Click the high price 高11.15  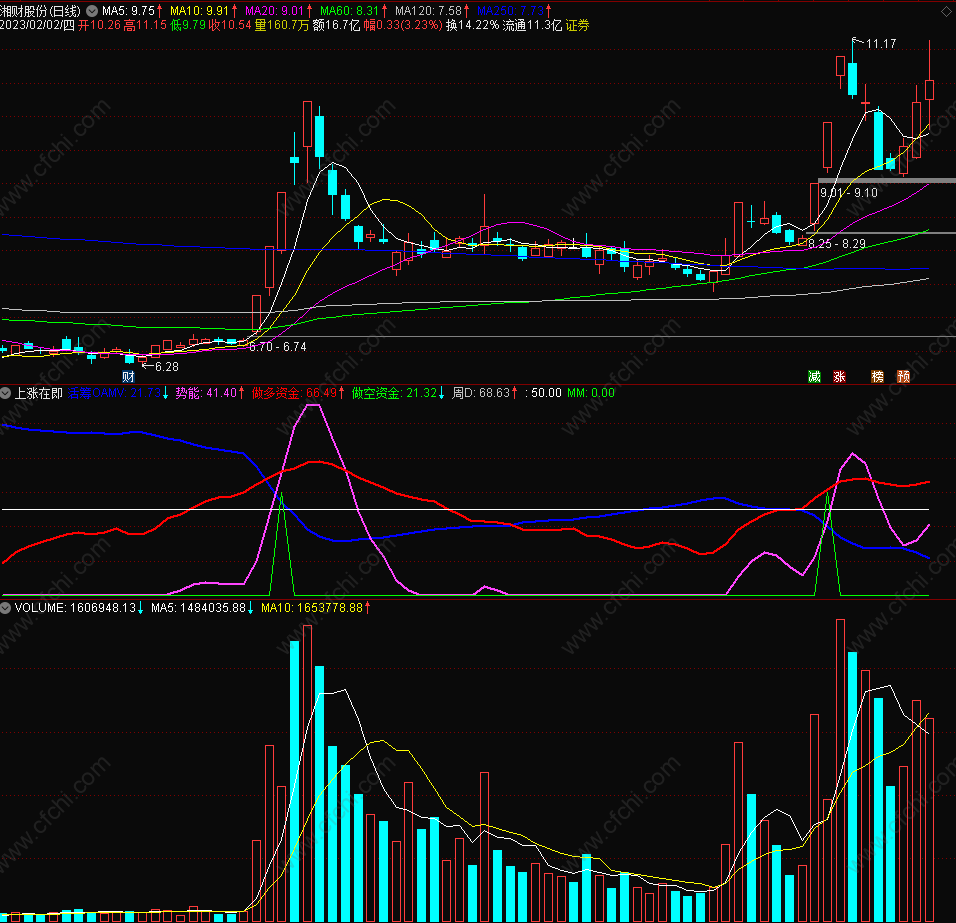[145, 26]
